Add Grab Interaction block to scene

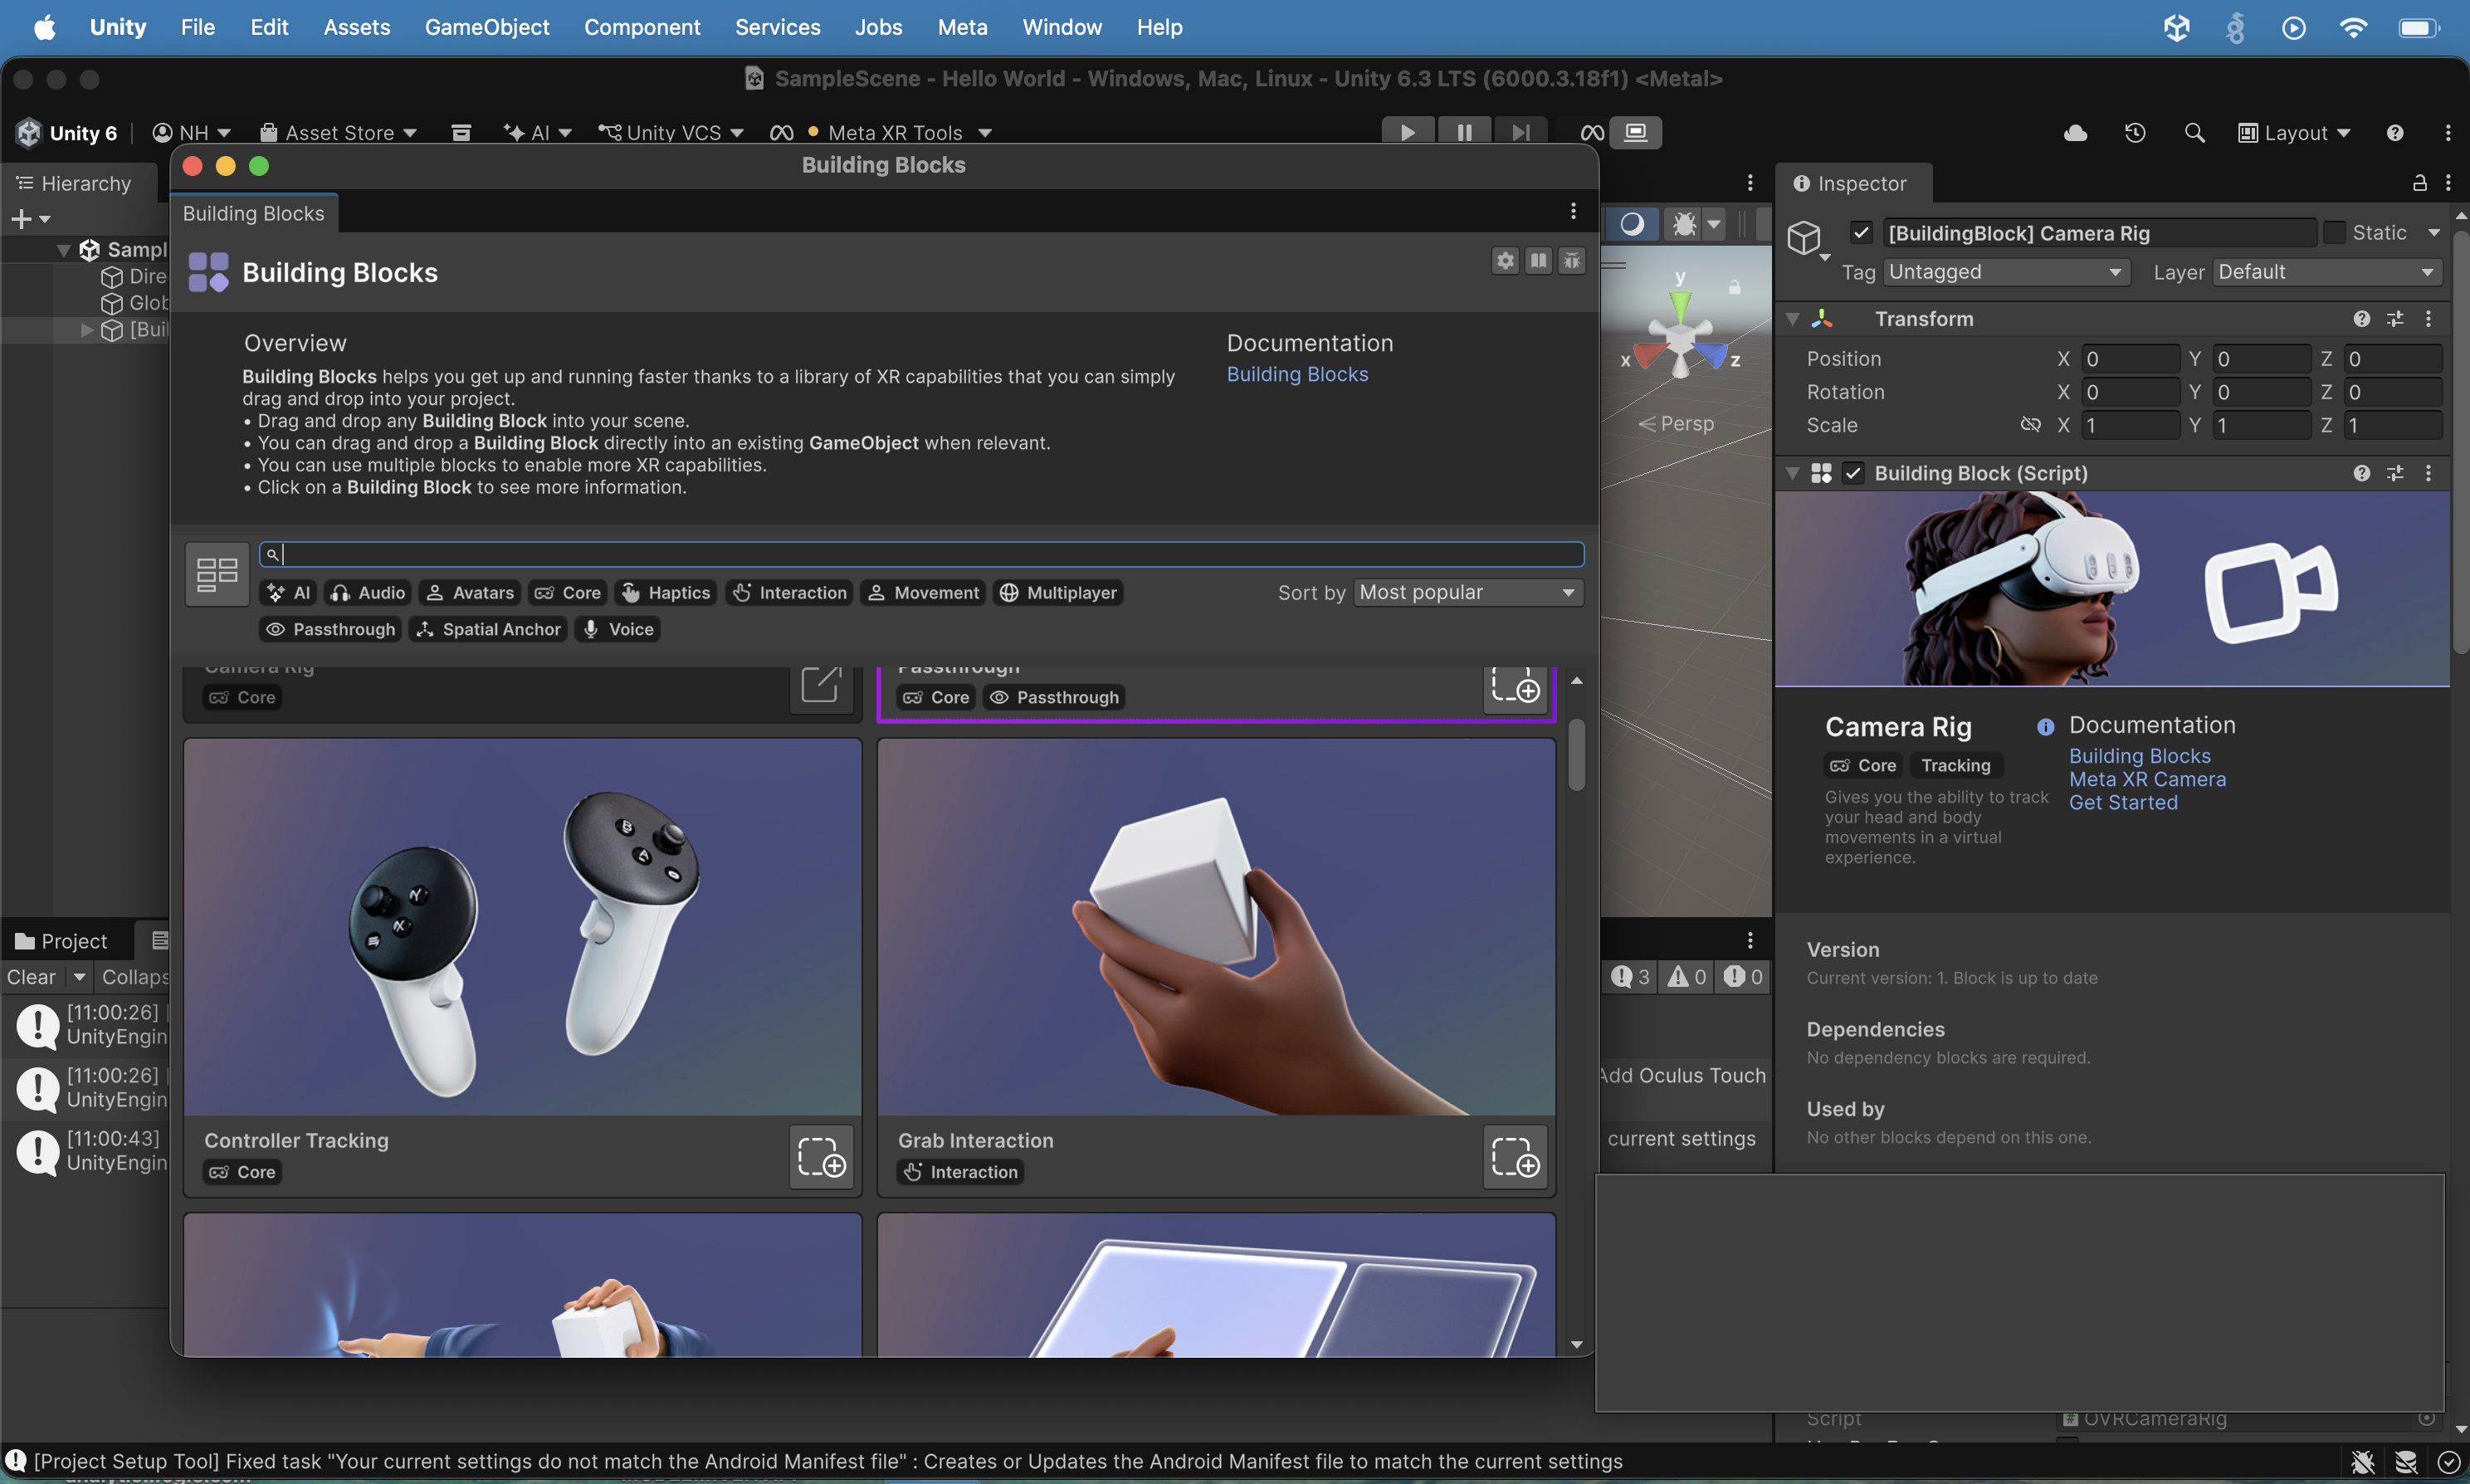coord(1515,1157)
